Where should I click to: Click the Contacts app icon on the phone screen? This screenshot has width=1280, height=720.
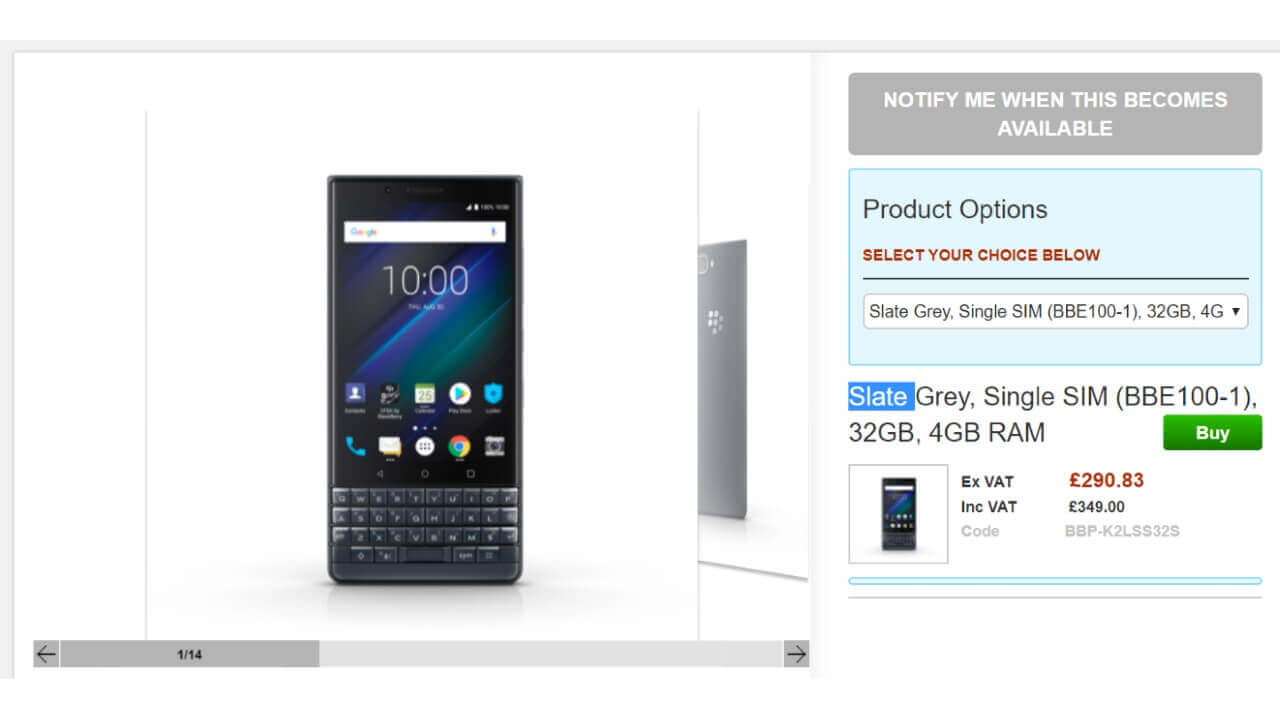(356, 393)
